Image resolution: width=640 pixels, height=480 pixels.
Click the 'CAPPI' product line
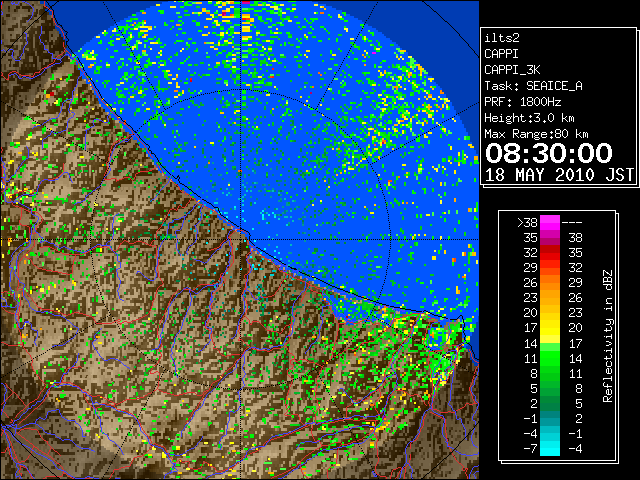pos(501,54)
